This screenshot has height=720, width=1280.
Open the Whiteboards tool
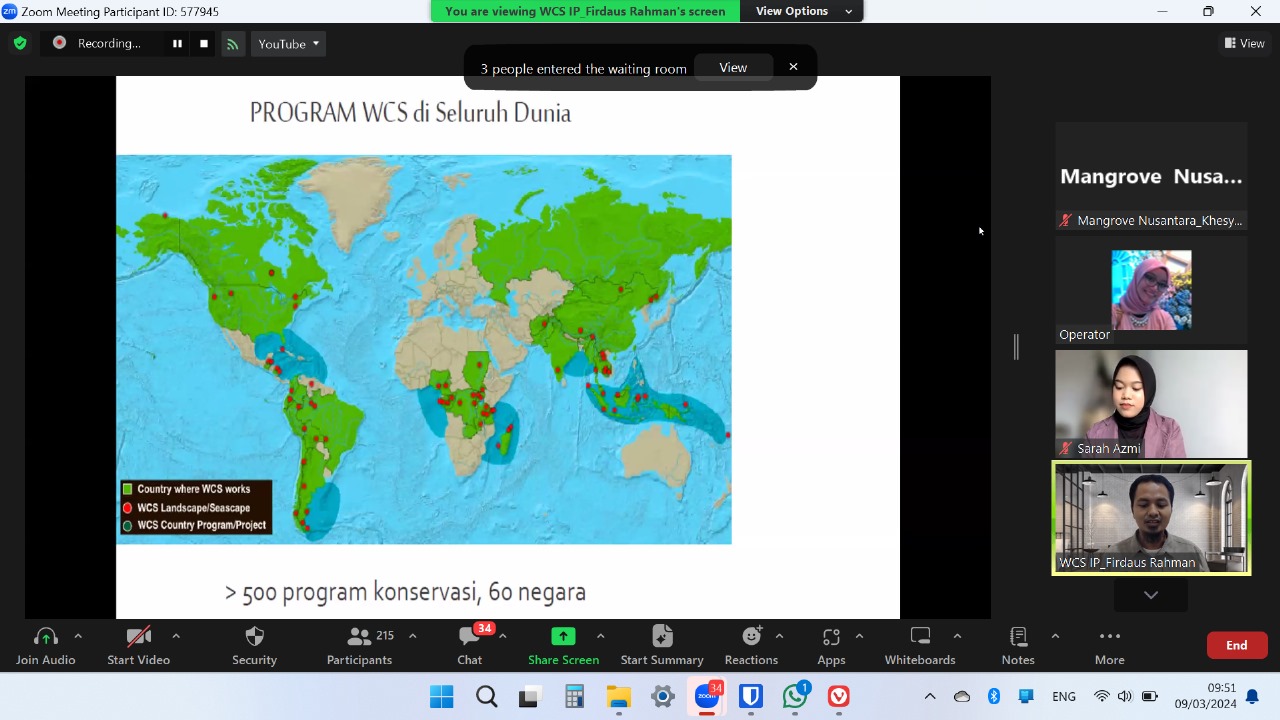tap(920, 645)
